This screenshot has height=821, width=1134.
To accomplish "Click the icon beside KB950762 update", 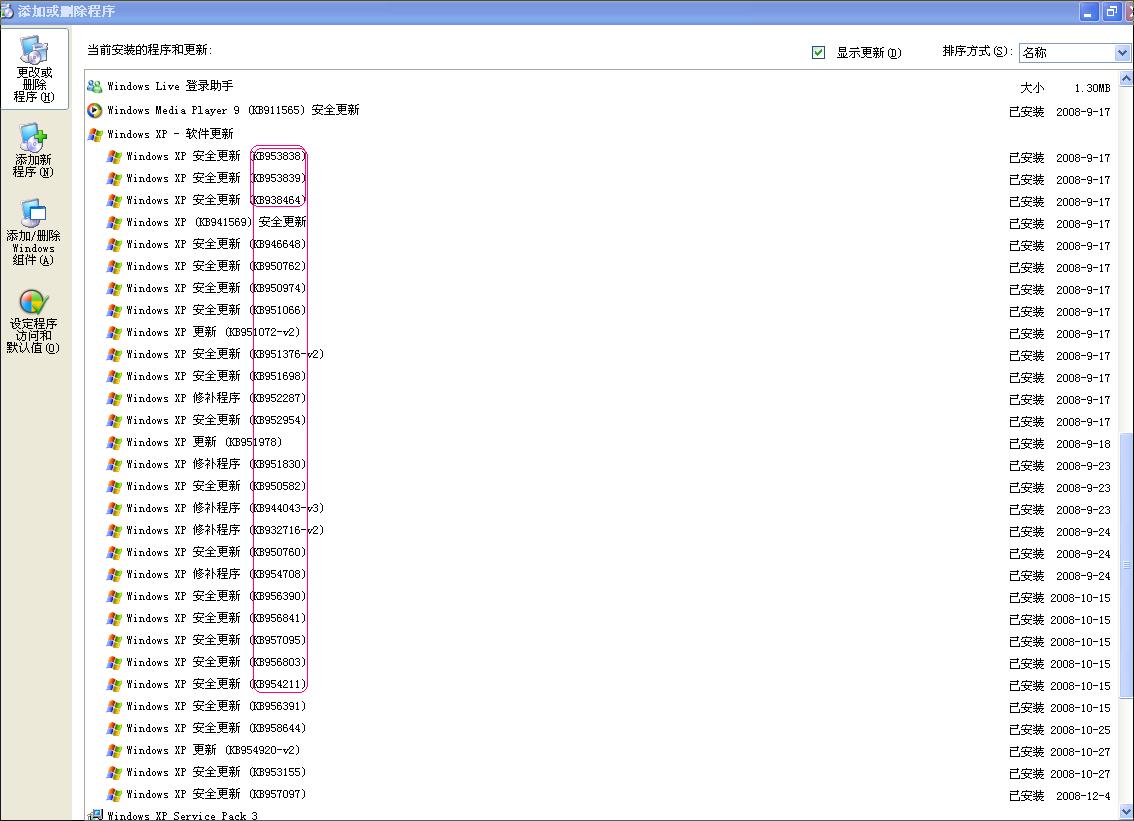I will coord(114,266).
